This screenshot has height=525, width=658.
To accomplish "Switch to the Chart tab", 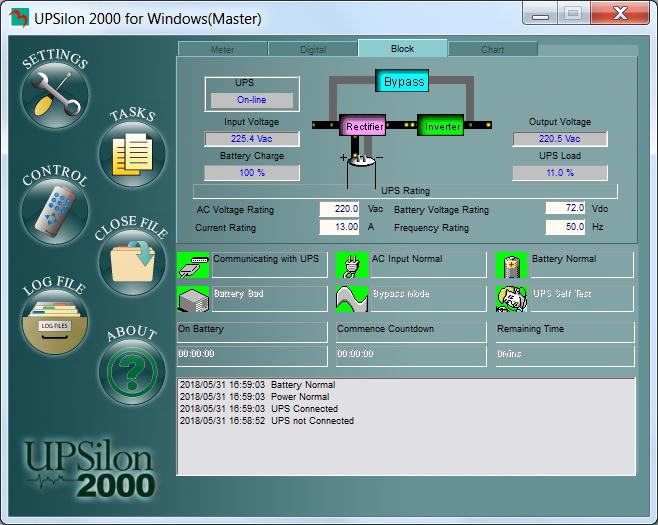I will coord(493,49).
